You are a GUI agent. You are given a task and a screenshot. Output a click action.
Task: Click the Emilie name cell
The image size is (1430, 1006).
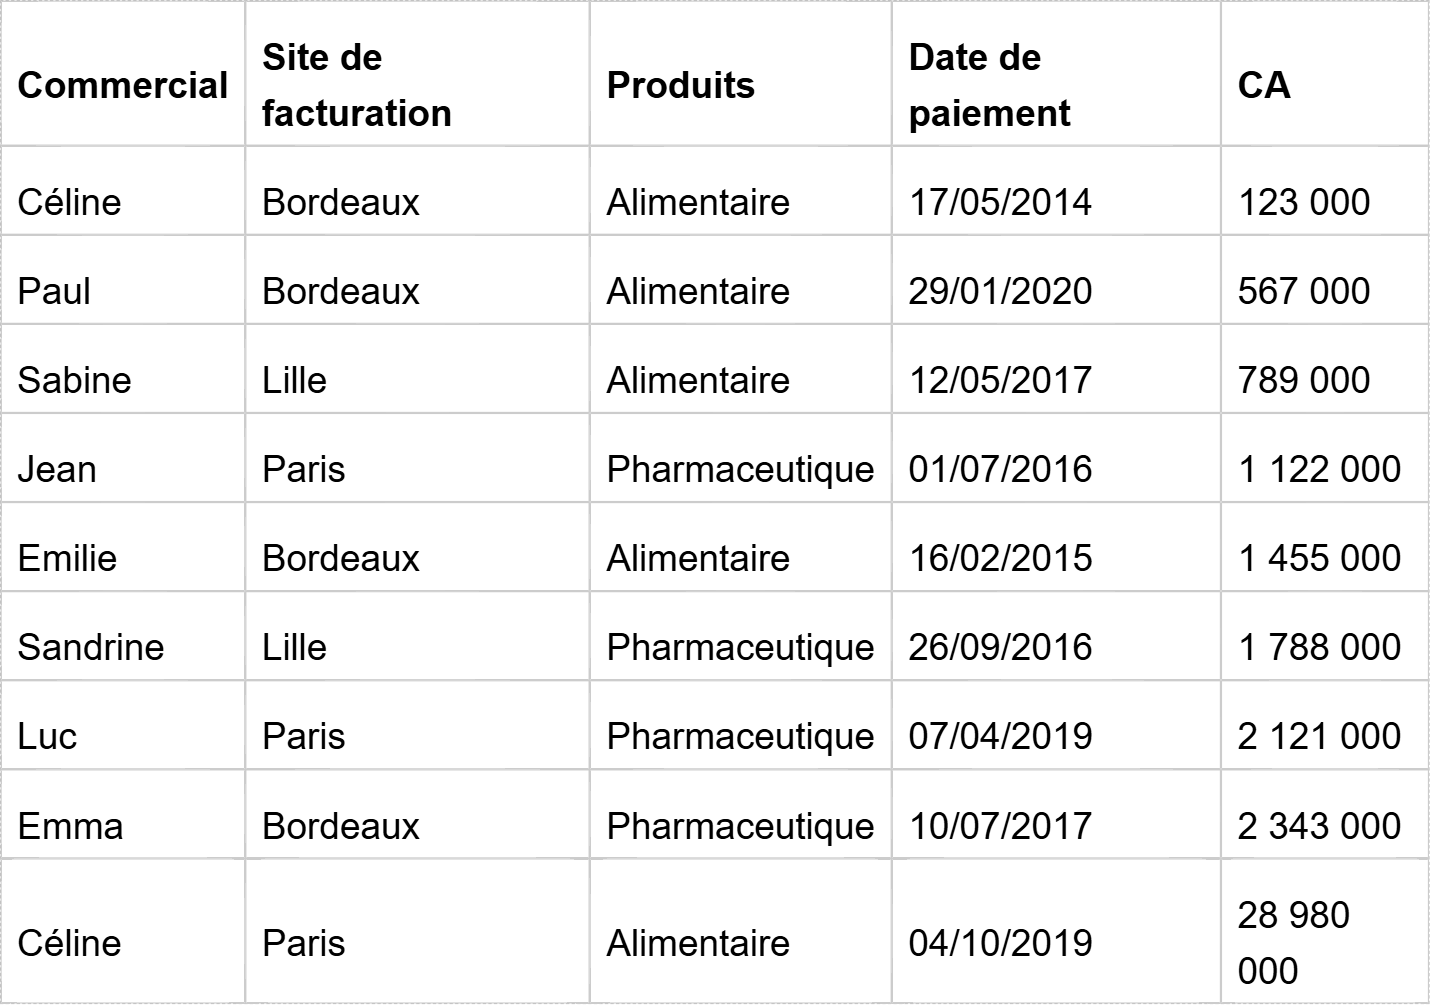coord(67,558)
